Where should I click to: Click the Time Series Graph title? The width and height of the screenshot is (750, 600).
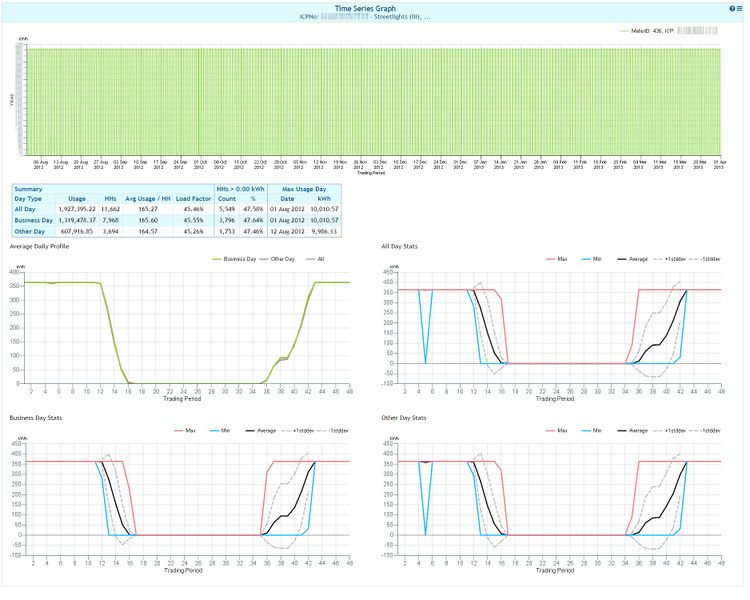(365, 9)
